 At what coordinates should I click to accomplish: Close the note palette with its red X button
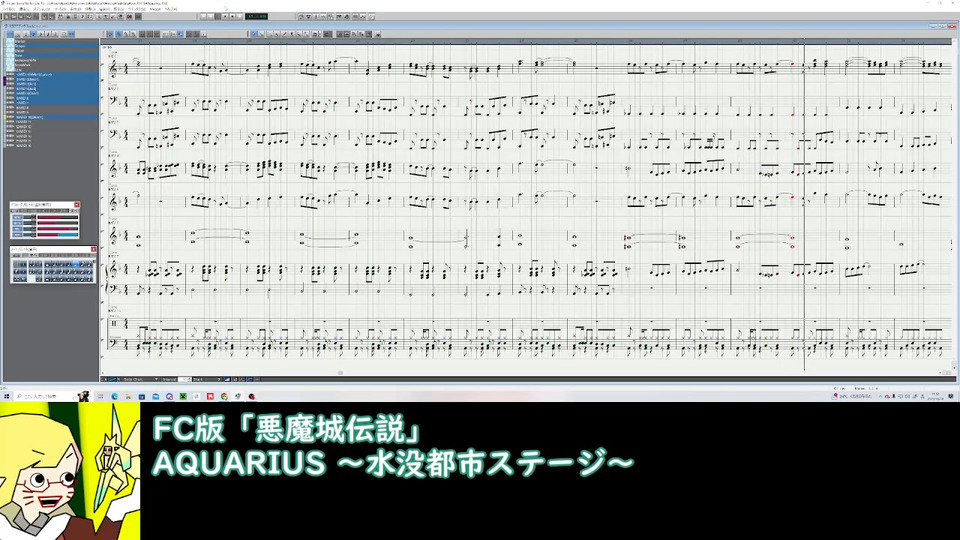pos(94,249)
